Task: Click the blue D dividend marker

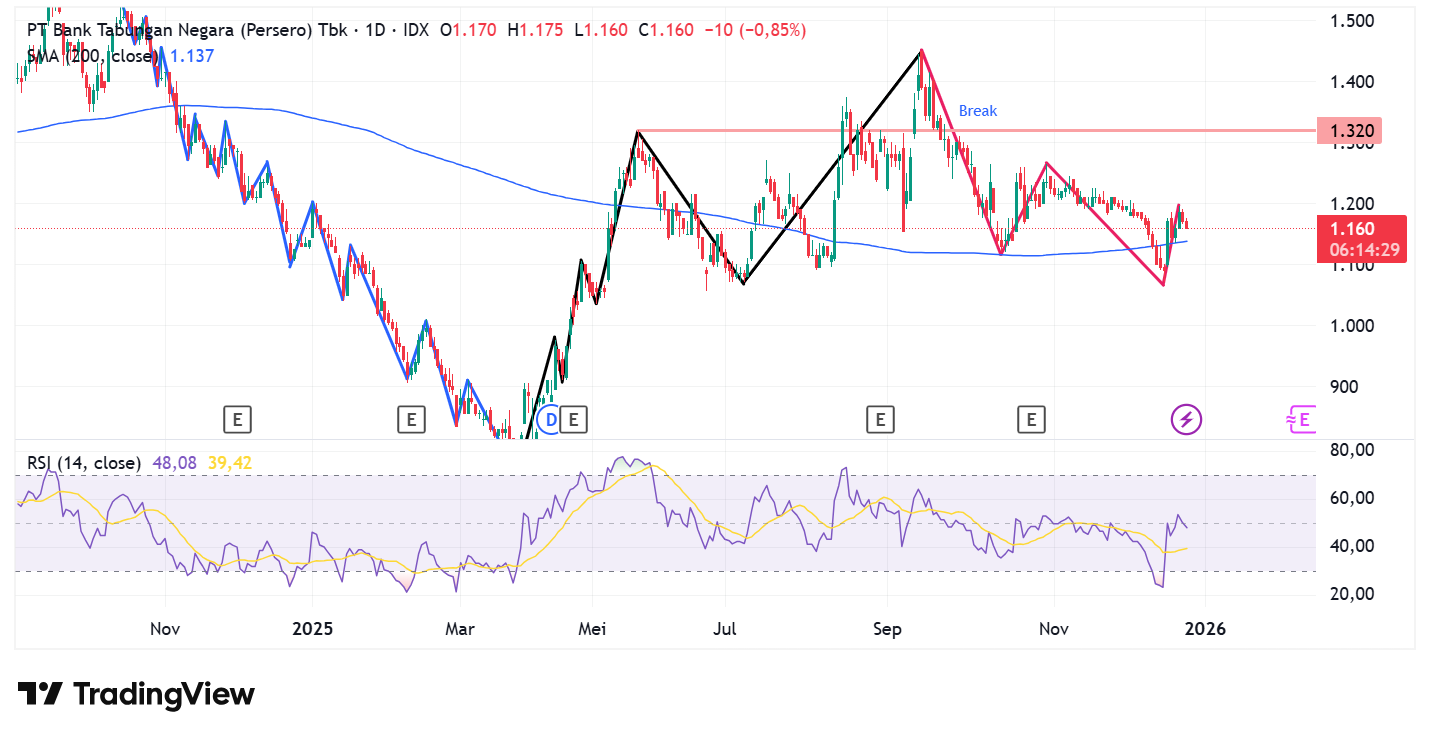Action: tap(549, 420)
